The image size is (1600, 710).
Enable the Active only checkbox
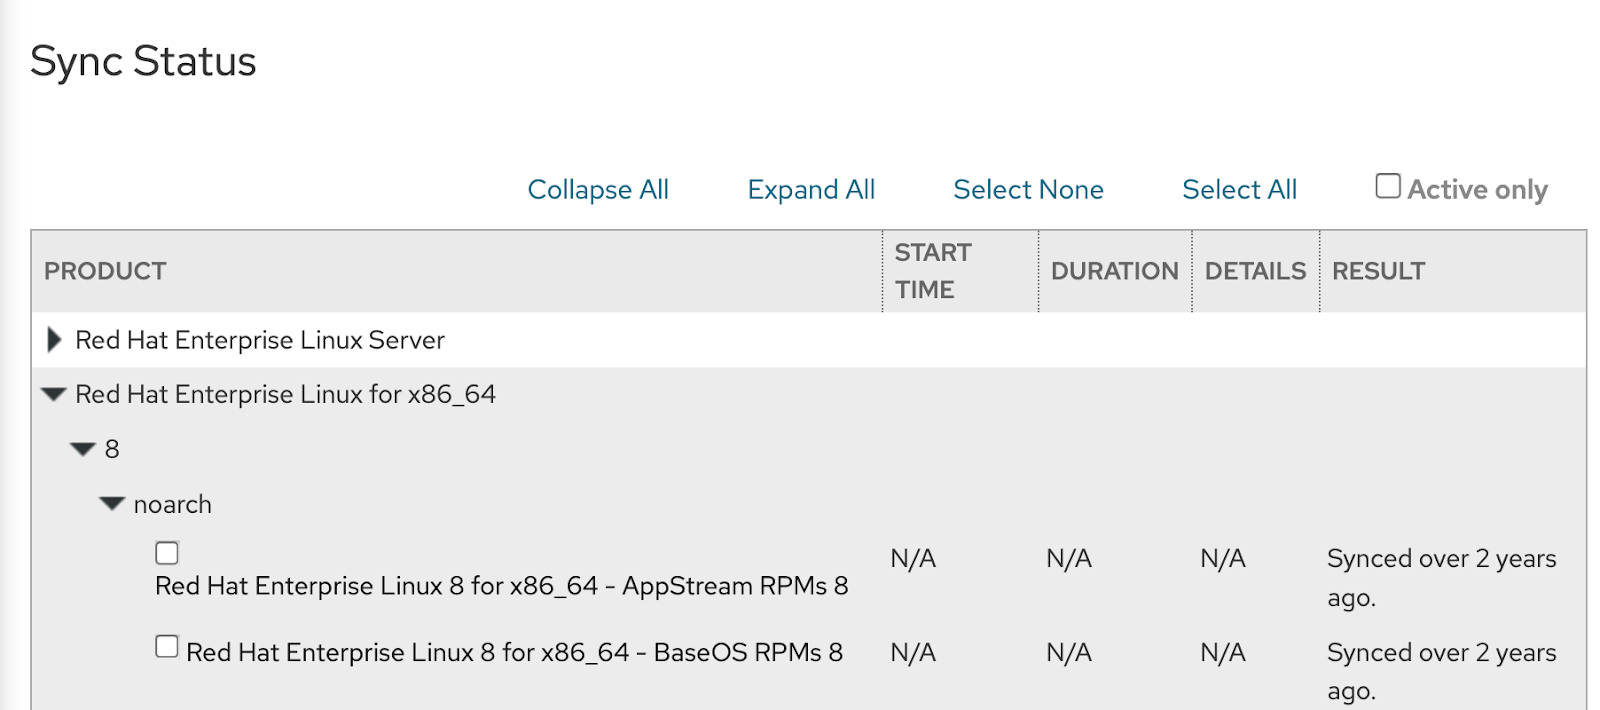[x=1388, y=186]
